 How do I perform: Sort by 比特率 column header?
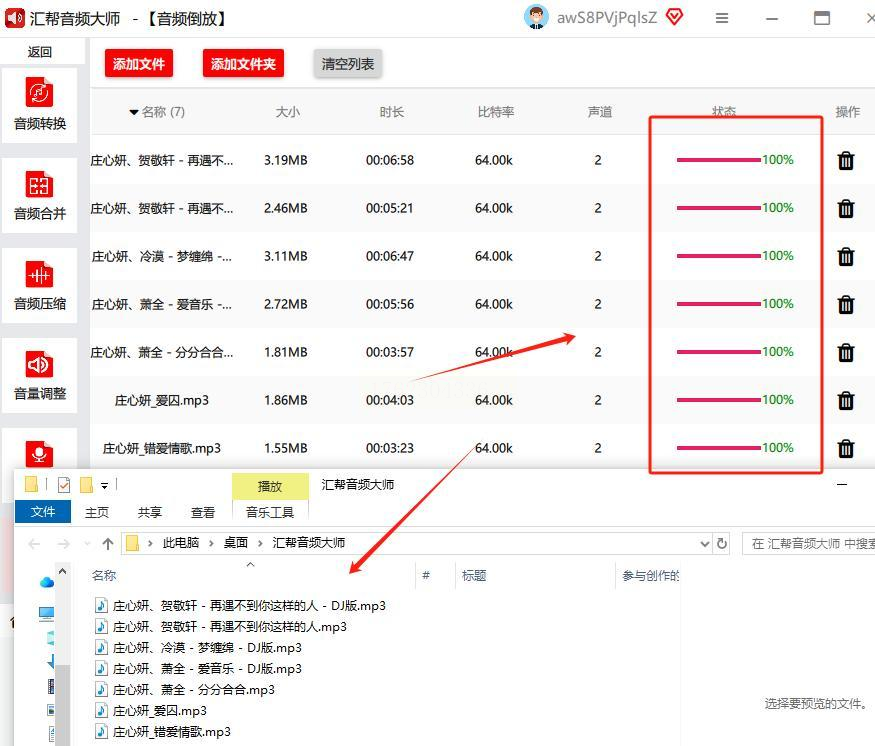[x=496, y=112]
